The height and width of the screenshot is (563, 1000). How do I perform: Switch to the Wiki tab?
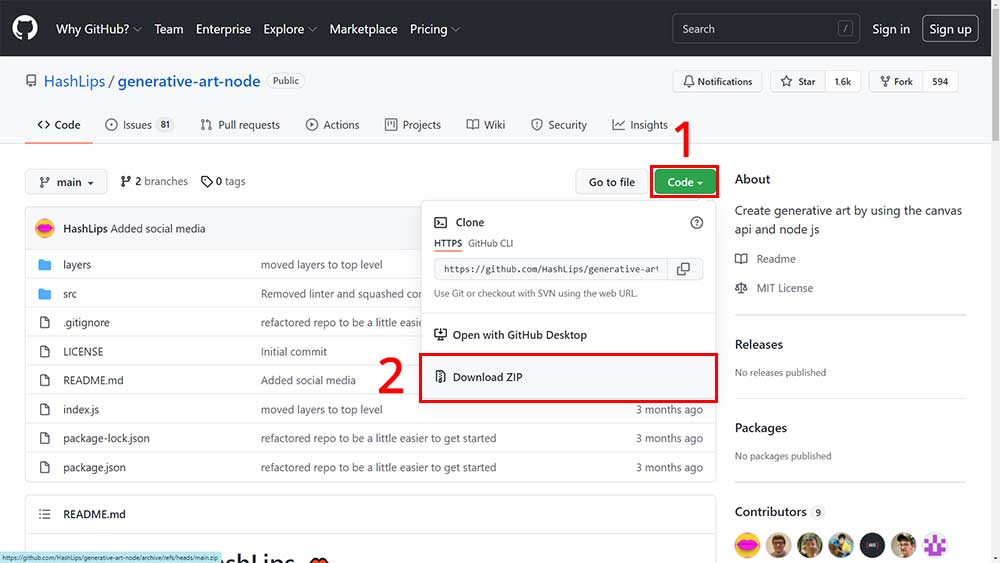485,125
